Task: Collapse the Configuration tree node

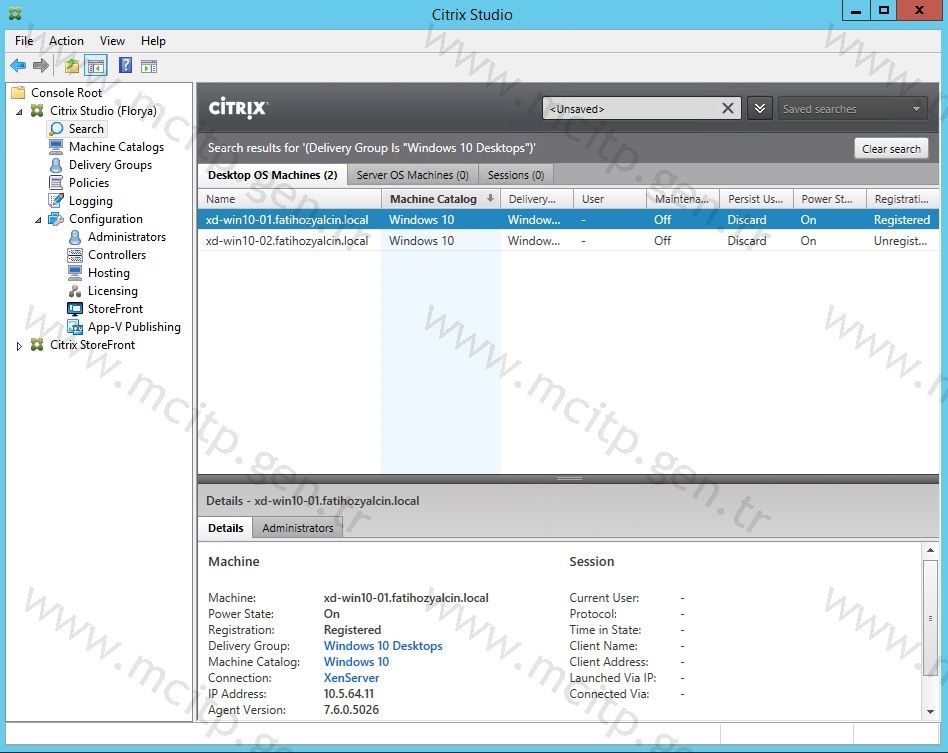Action: click(x=38, y=220)
